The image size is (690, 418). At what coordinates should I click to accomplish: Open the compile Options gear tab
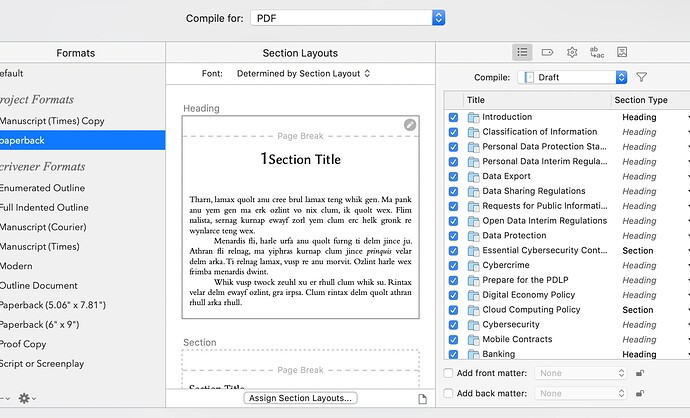(x=572, y=52)
